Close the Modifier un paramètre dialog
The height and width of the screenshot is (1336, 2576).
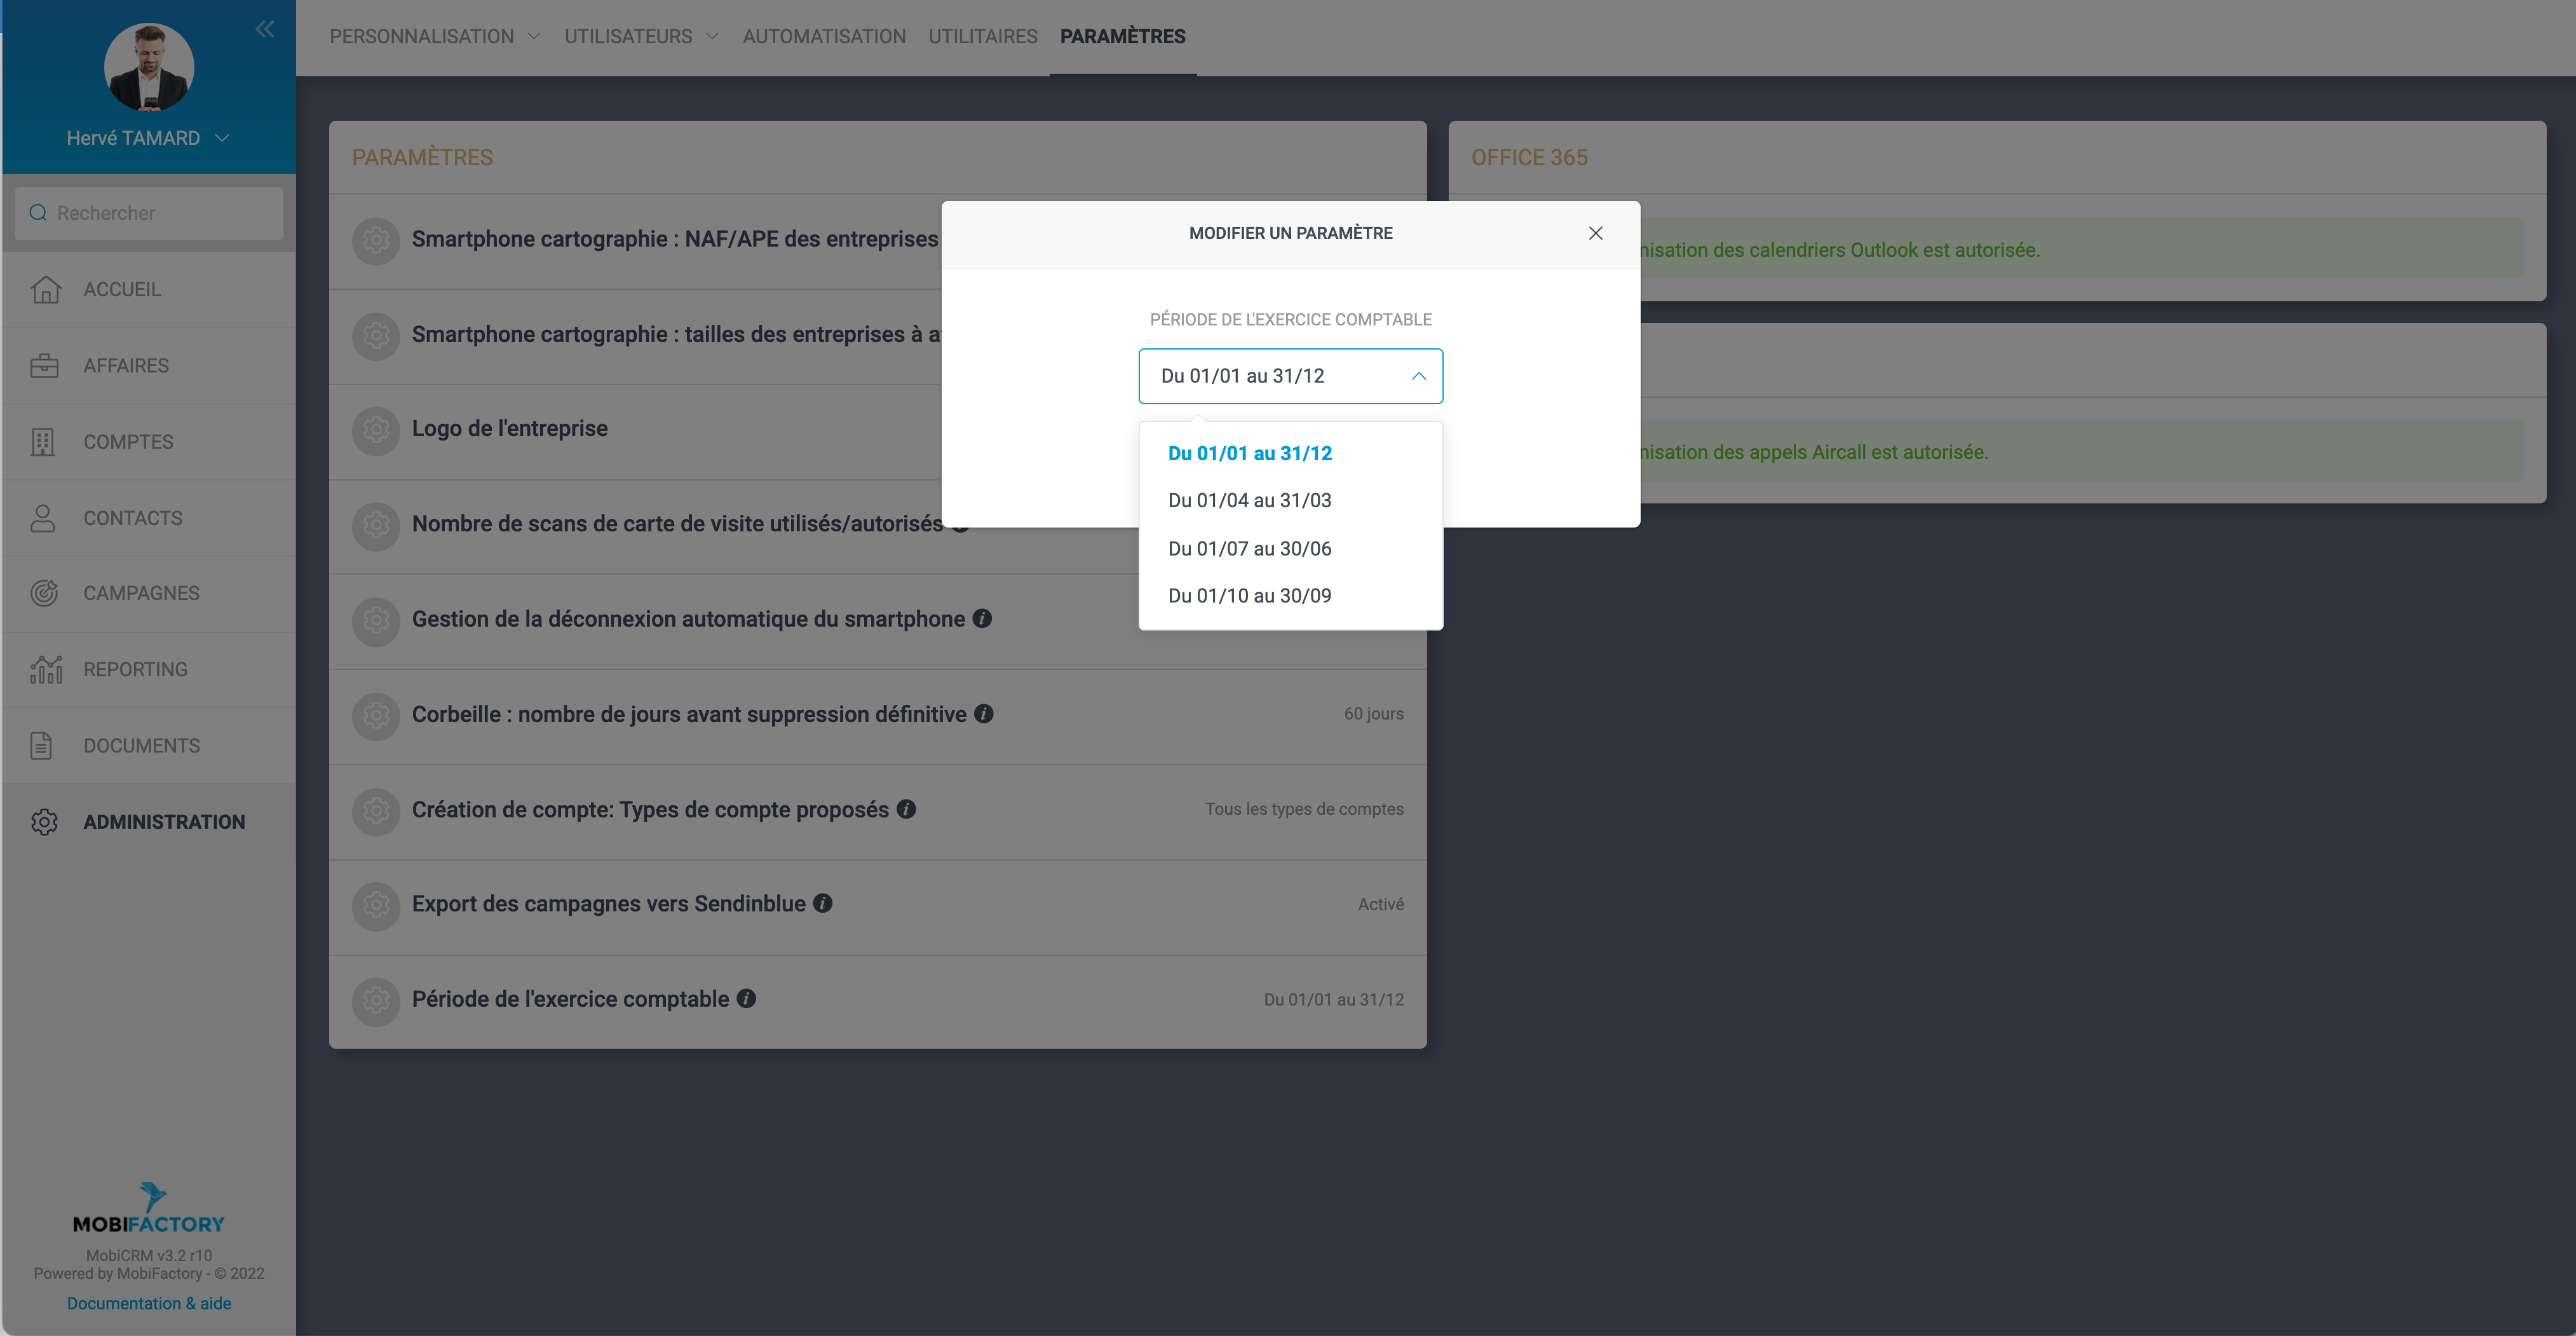[x=1595, y=233]
